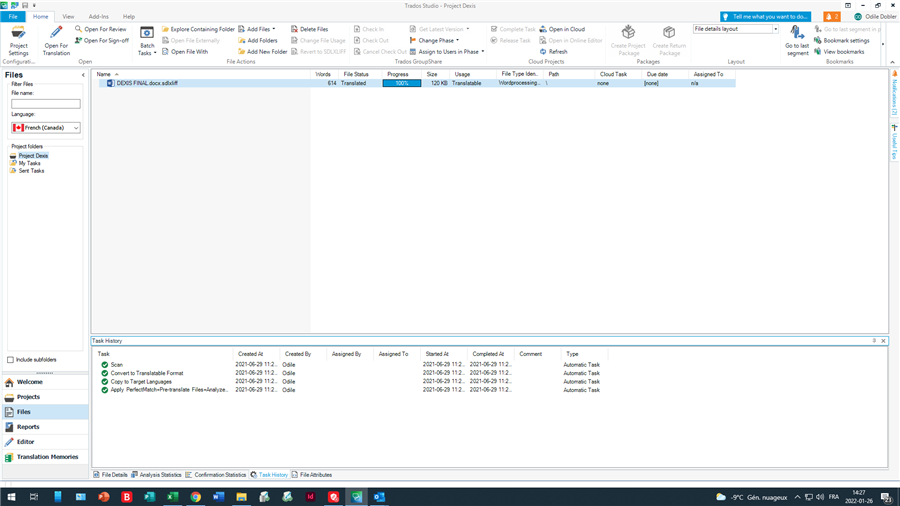The image size is (900, 506).
Task: Open Outlook from taskbar
Action: point(379,497)
